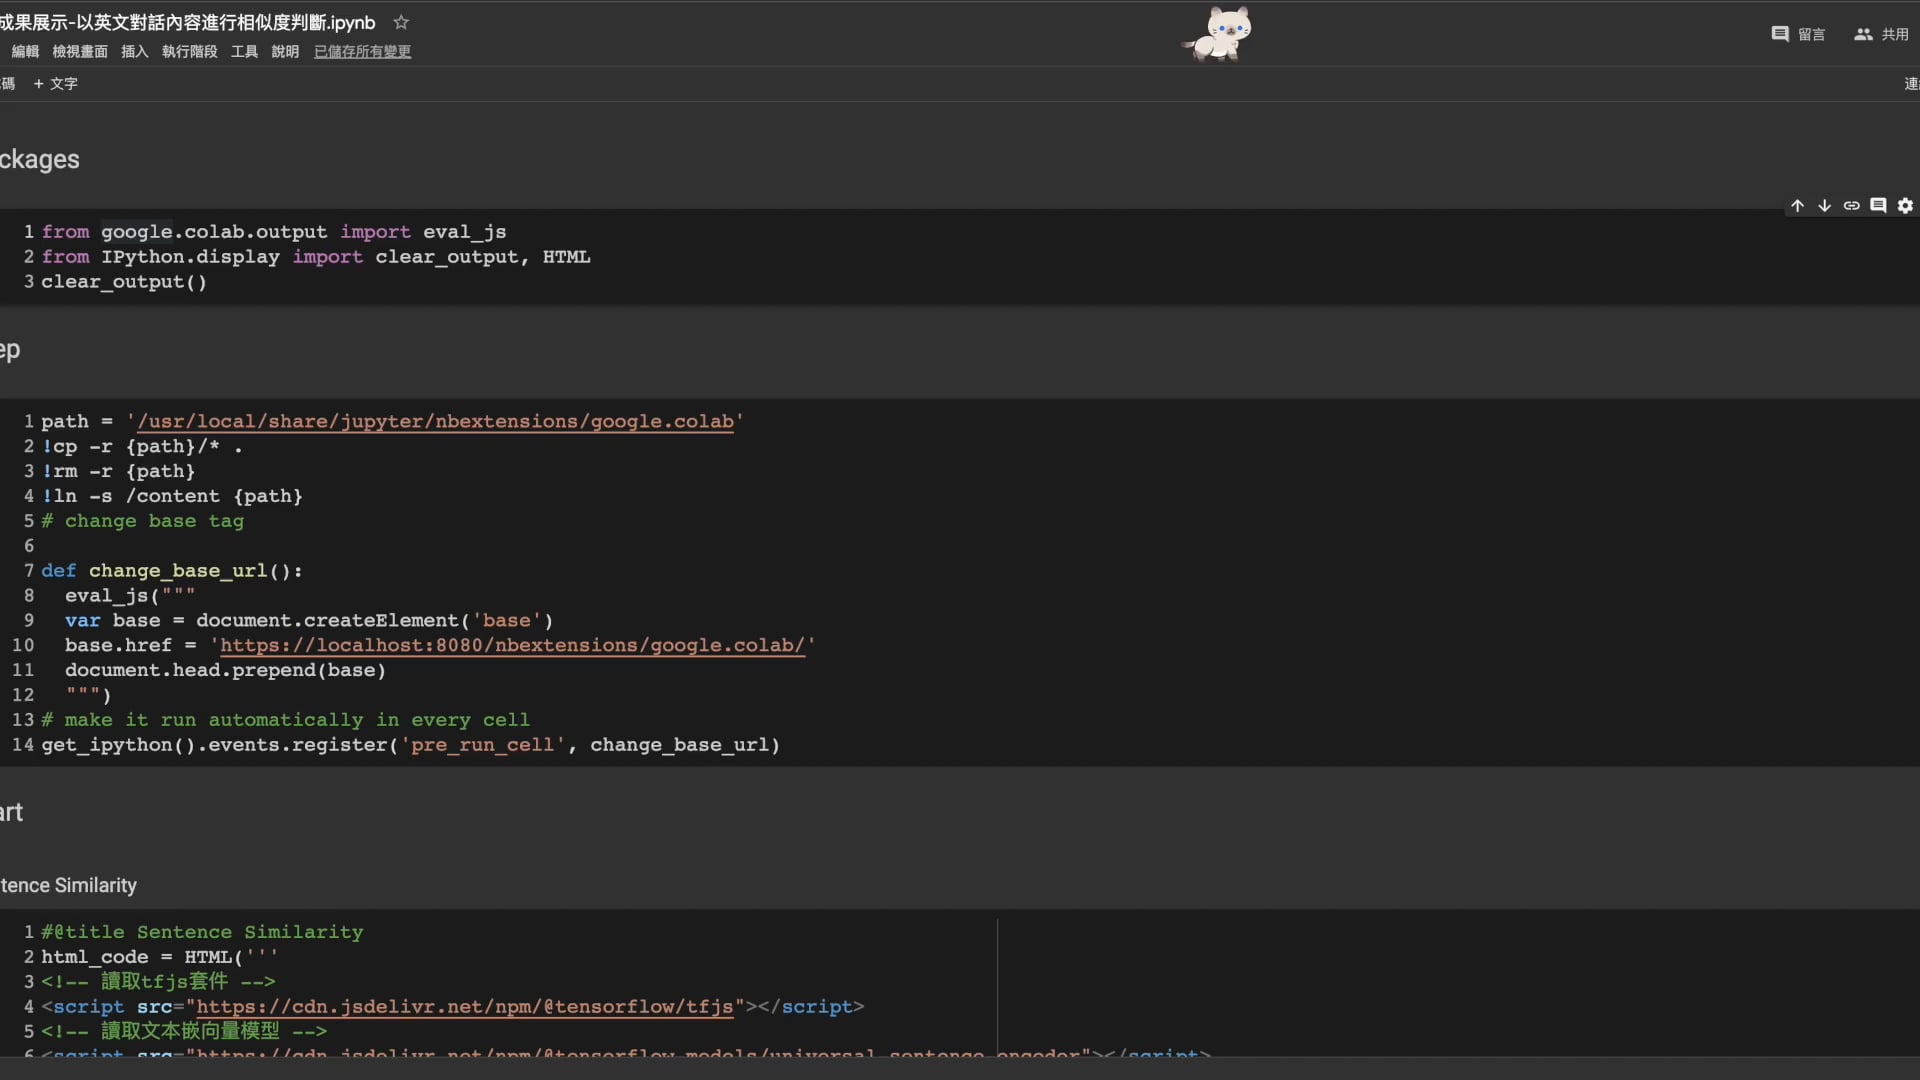Open cell settings gear icon

[1905, 206]
